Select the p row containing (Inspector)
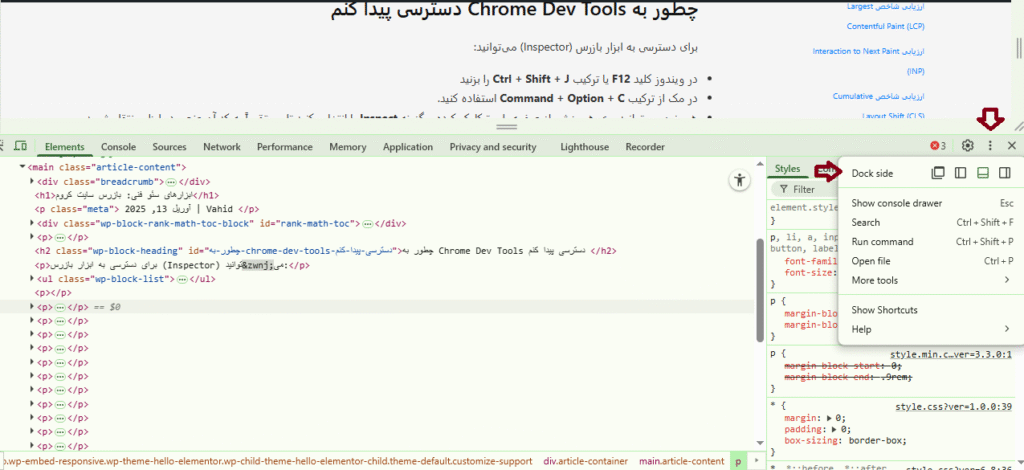Image resolution: width=1024 pixels, height=470 pixels. 172,265
